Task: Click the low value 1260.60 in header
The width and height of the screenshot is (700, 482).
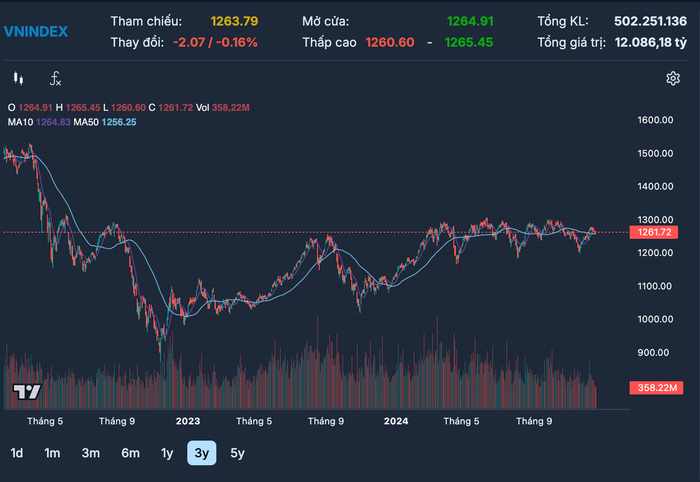Action: pos(390,42)
